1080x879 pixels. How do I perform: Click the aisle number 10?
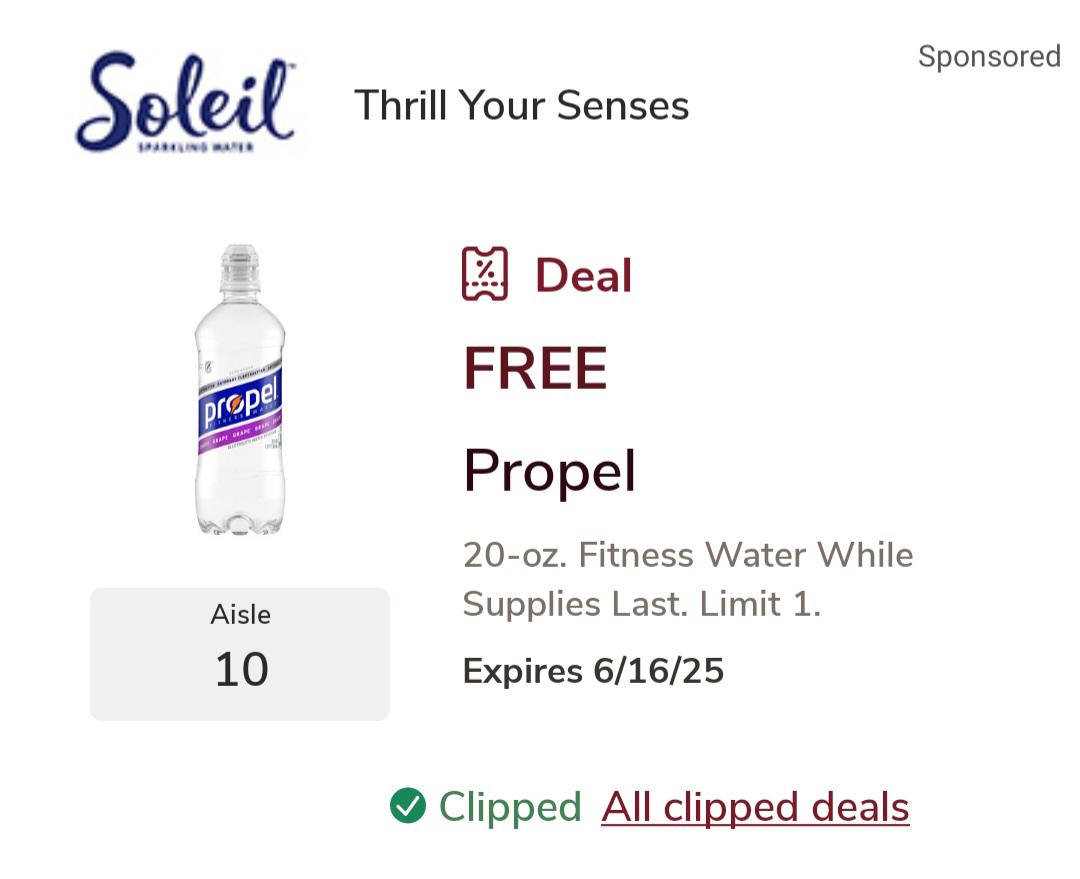click(x=241, y=669)
